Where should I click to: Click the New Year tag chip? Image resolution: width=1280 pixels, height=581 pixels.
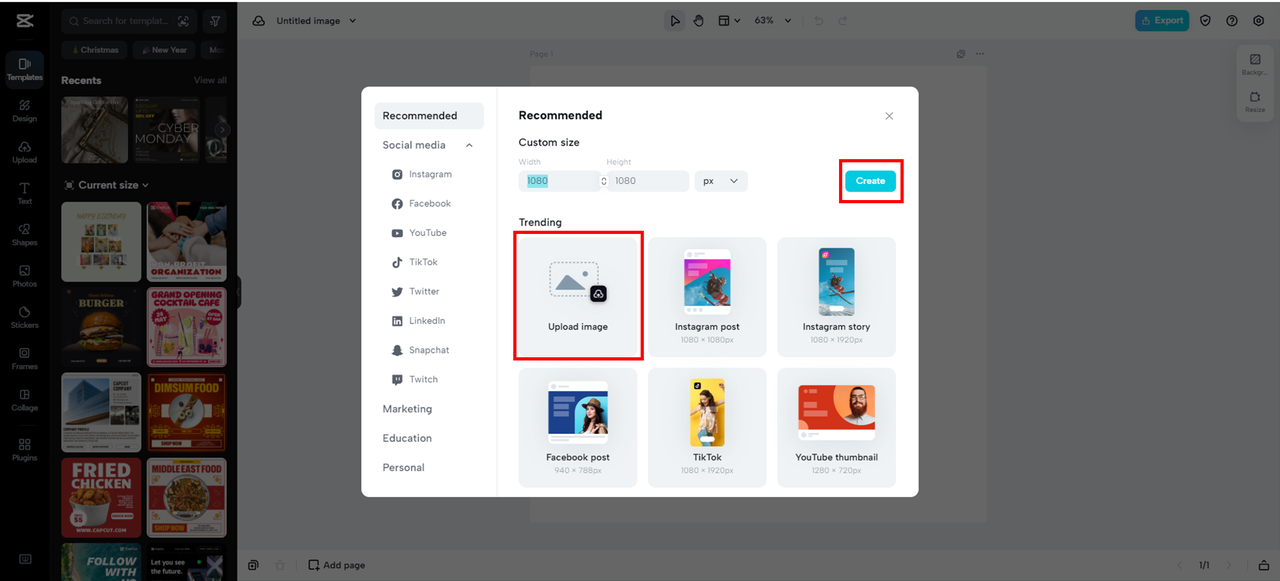coord(164,50)
